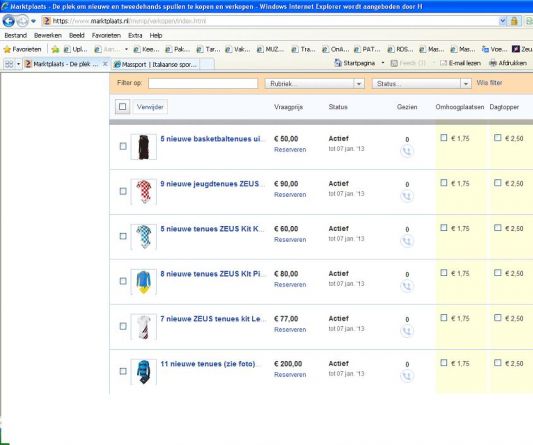Click the Wis filter link
This screenshot has width=533, height=445.
pyautogui.click(x=489, y=83)
